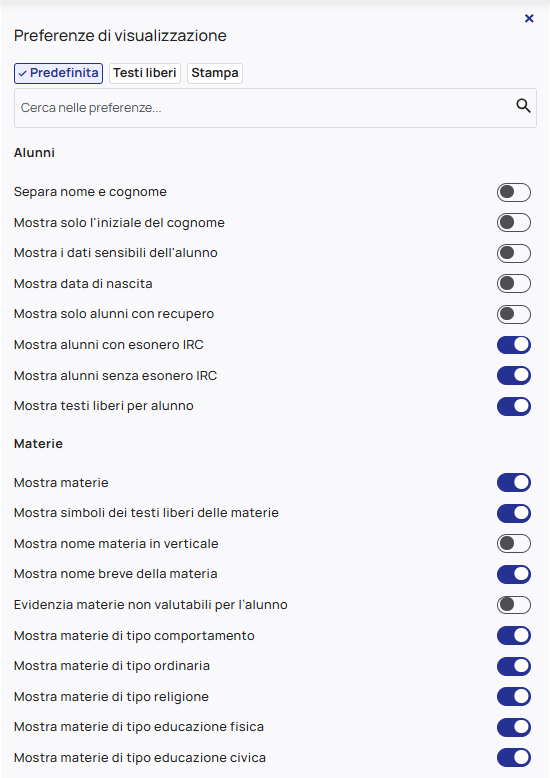Enable Evidenzia materie non valutabili per l'alunno
550x778 pixels.
click(514, 605)
